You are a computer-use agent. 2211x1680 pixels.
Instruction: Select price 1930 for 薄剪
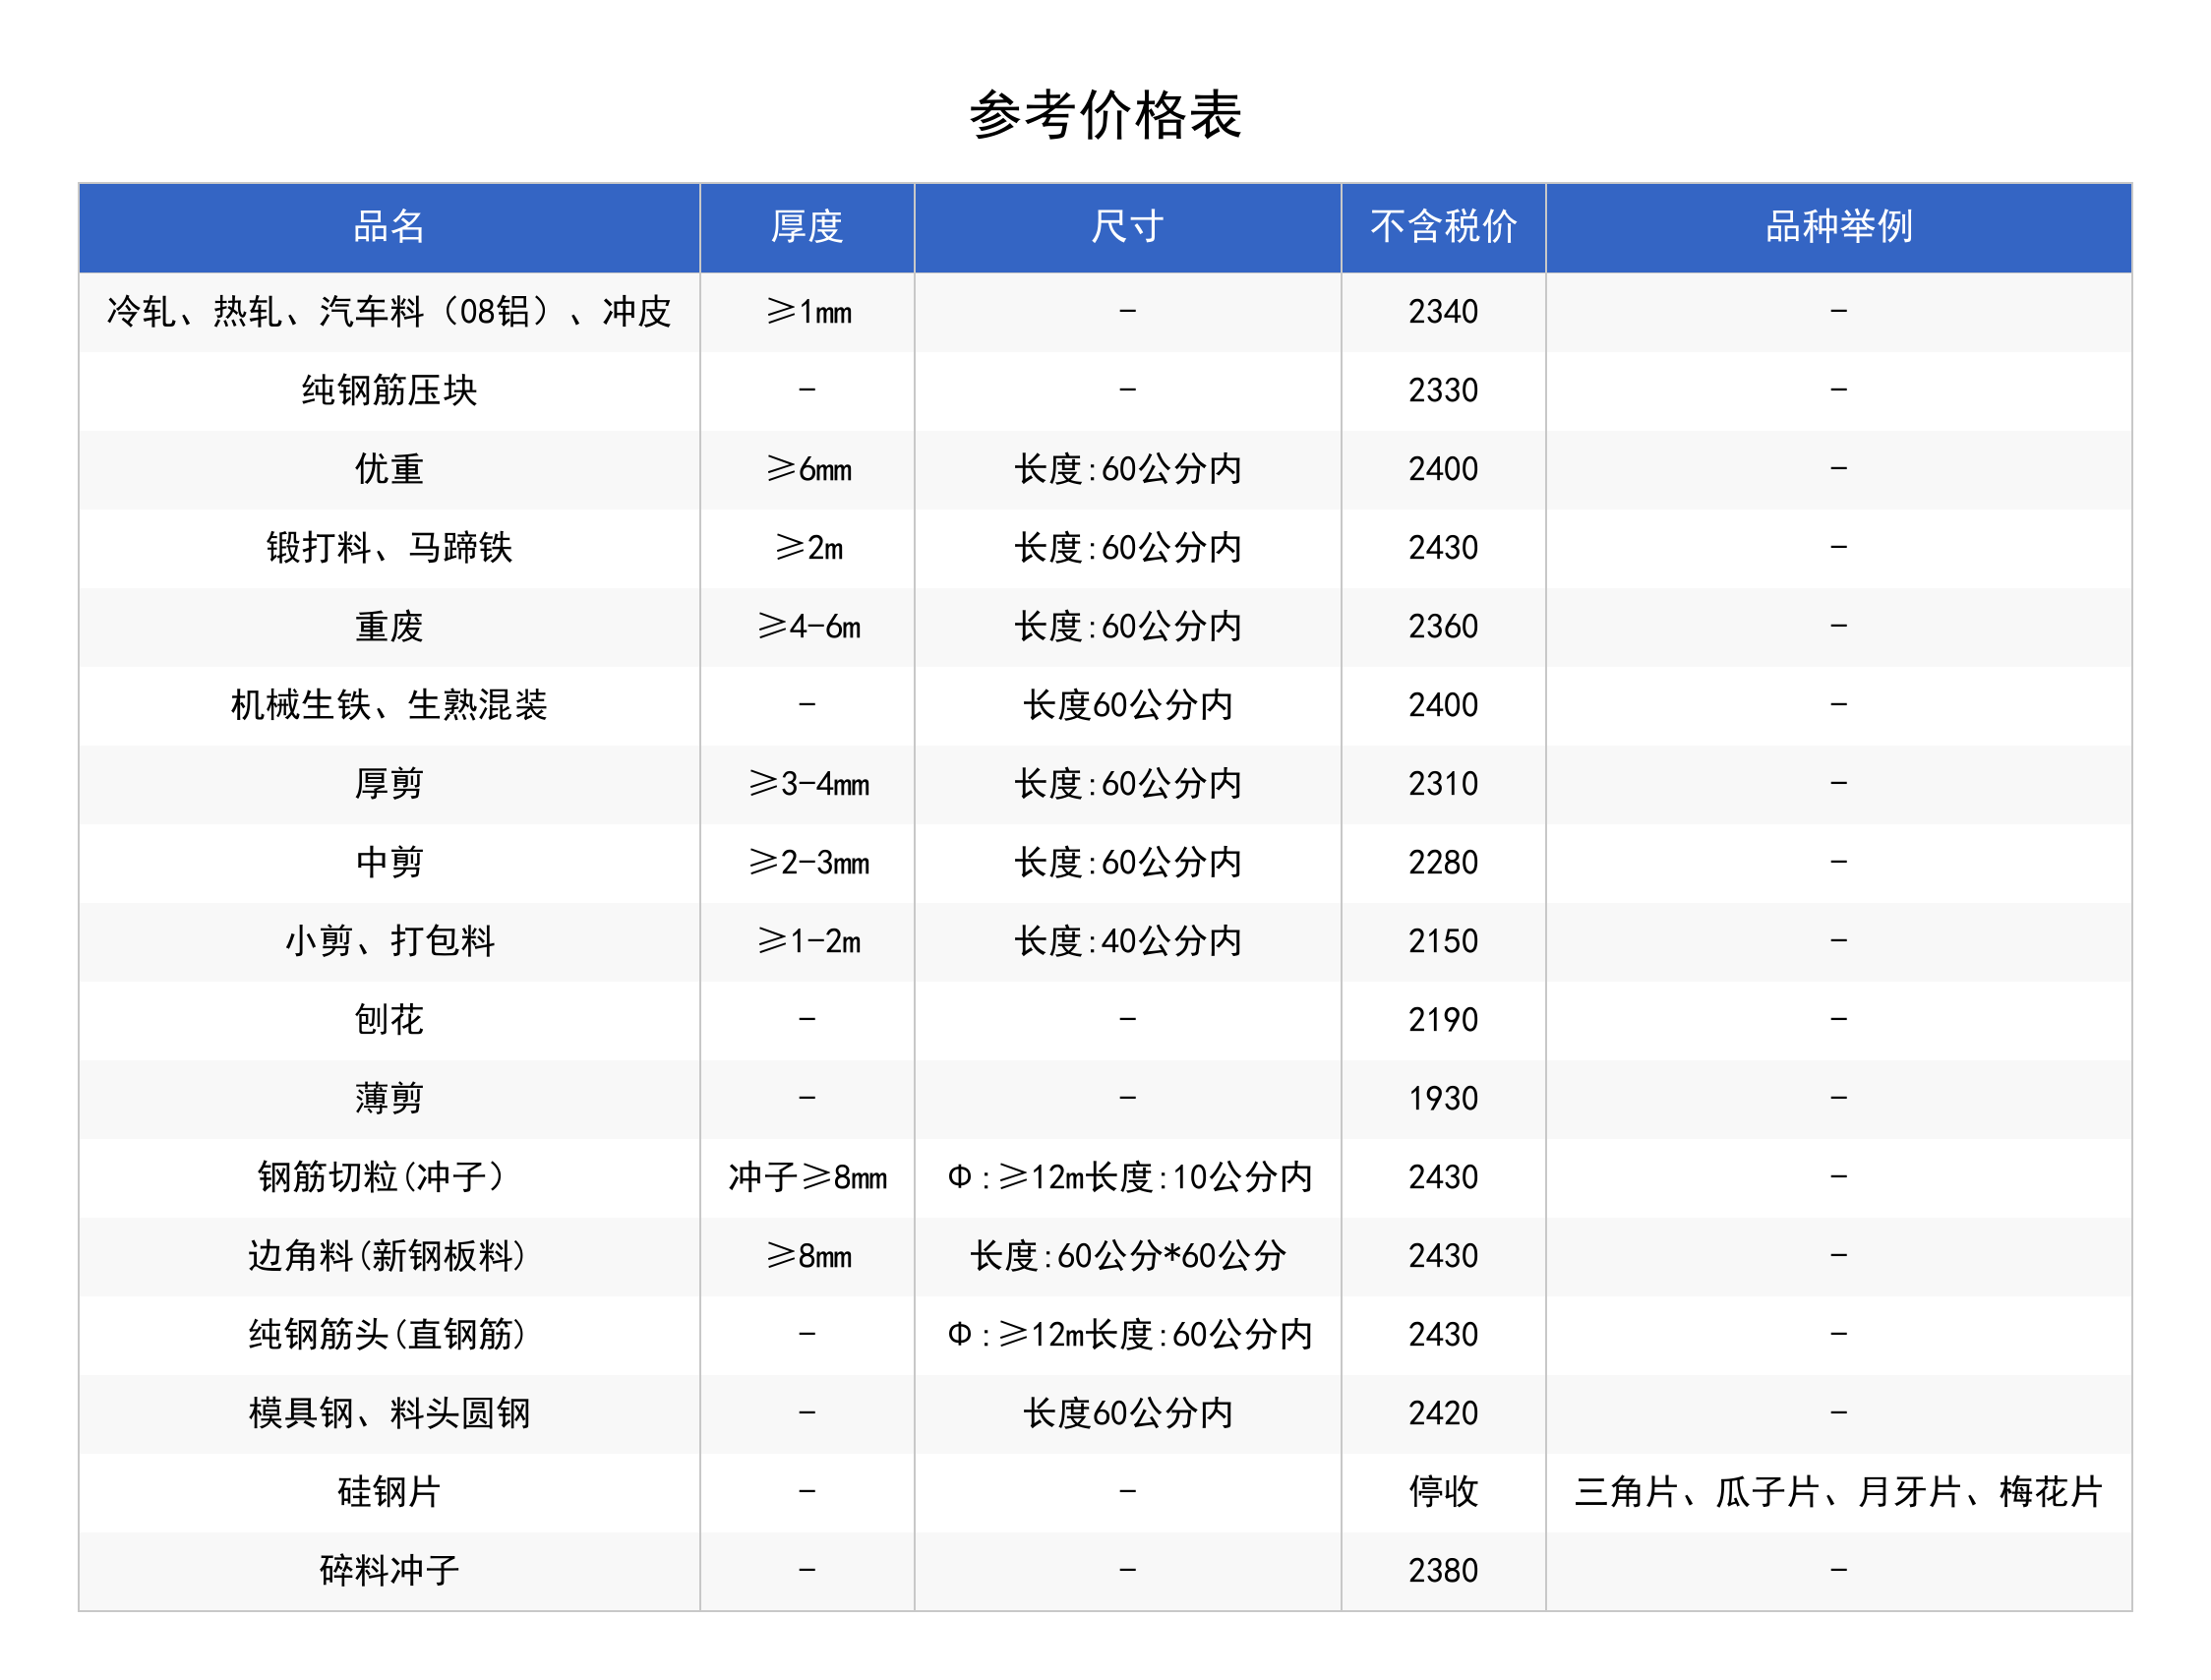(1442, 1099)
